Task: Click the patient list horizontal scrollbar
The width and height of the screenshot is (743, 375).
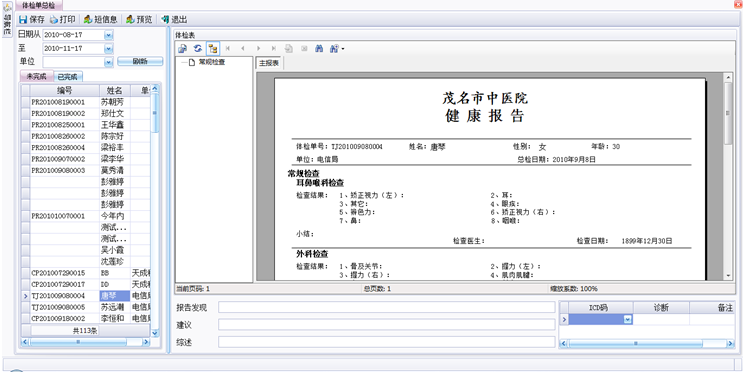Action: 85,341
